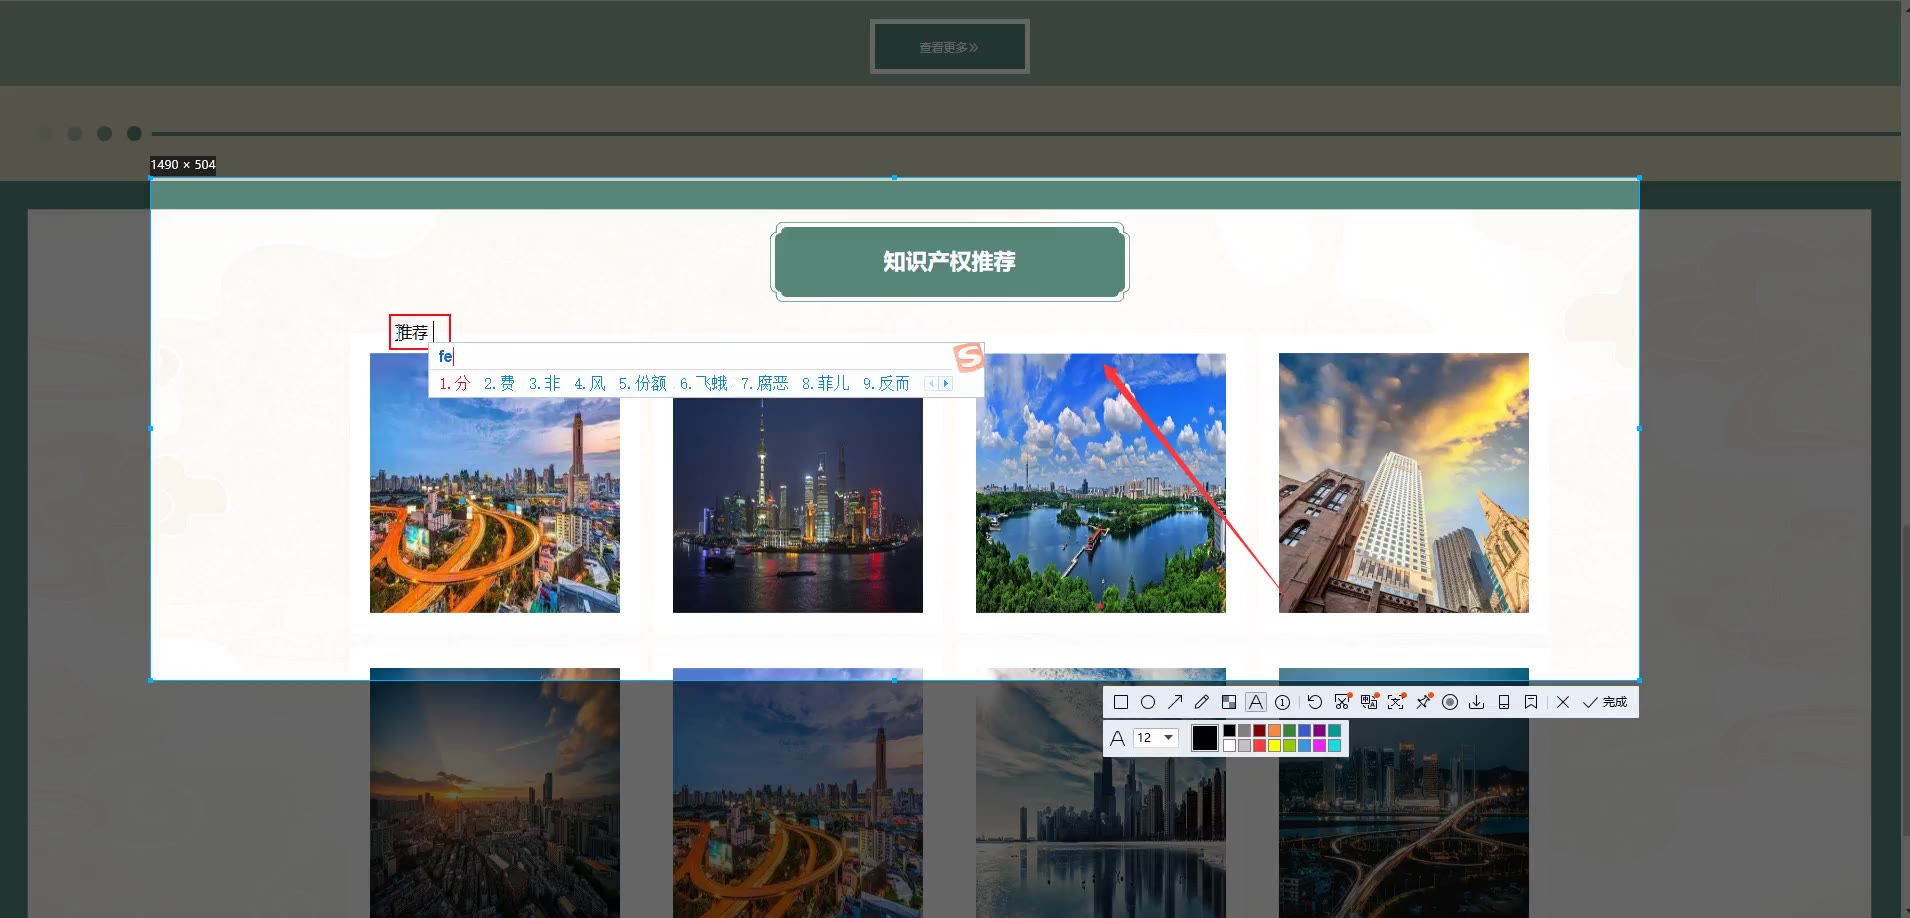The image size is (1910, 918).
Task: Click the 知识产权推荐 heading button
Action: [949, 261]
